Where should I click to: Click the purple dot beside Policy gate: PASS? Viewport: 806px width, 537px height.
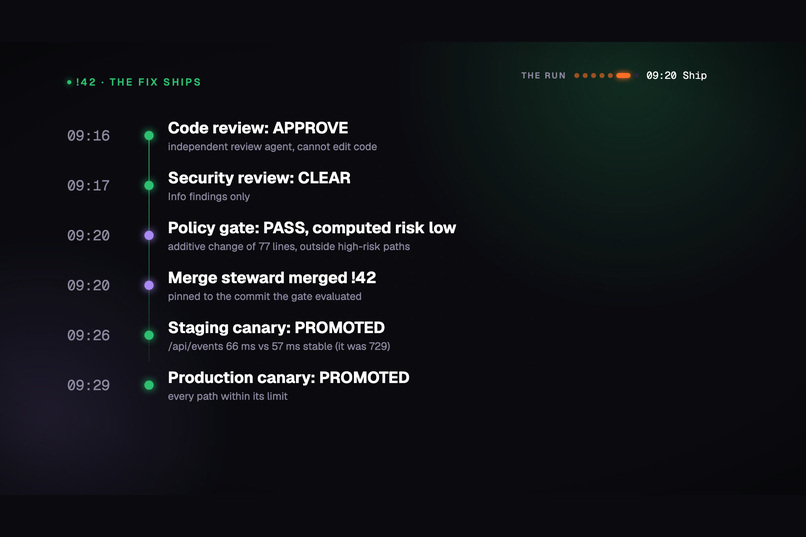tap(149, 235)
